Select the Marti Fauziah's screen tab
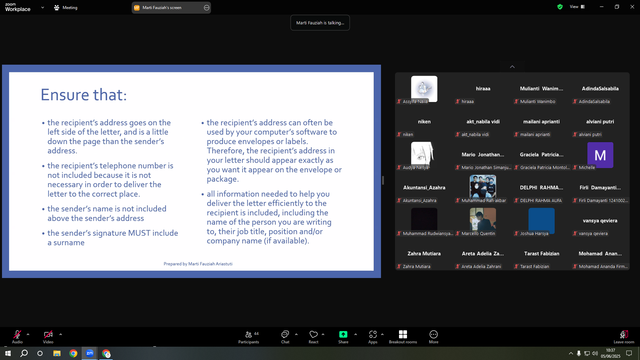The height and width of the screenshot is (360, 640). [x=171, y=7]
